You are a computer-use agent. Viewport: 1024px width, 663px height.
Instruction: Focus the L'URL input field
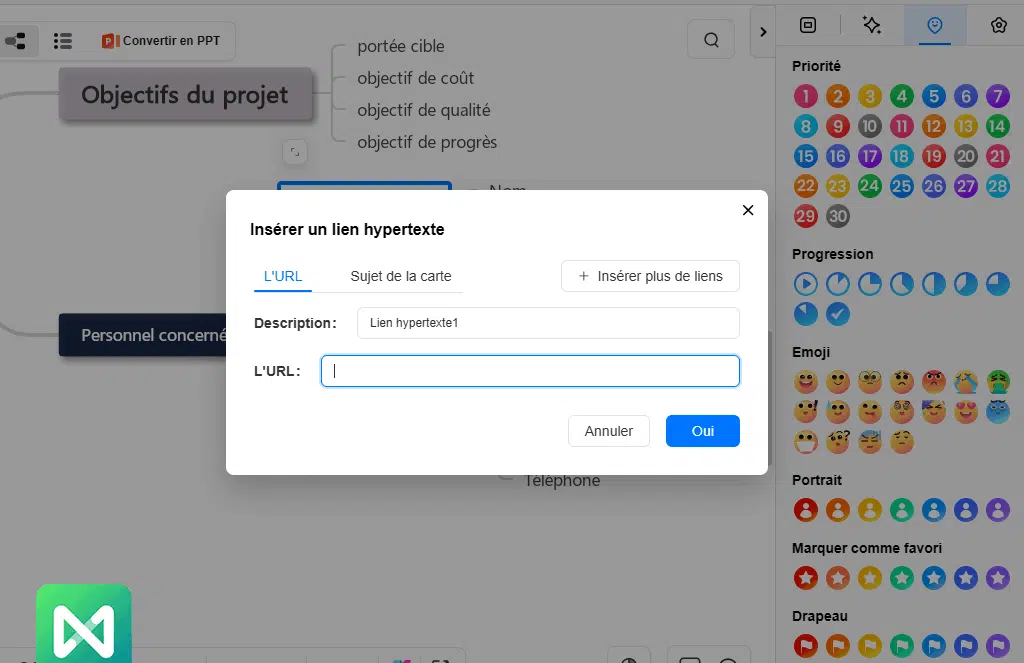tap(530, 371)
